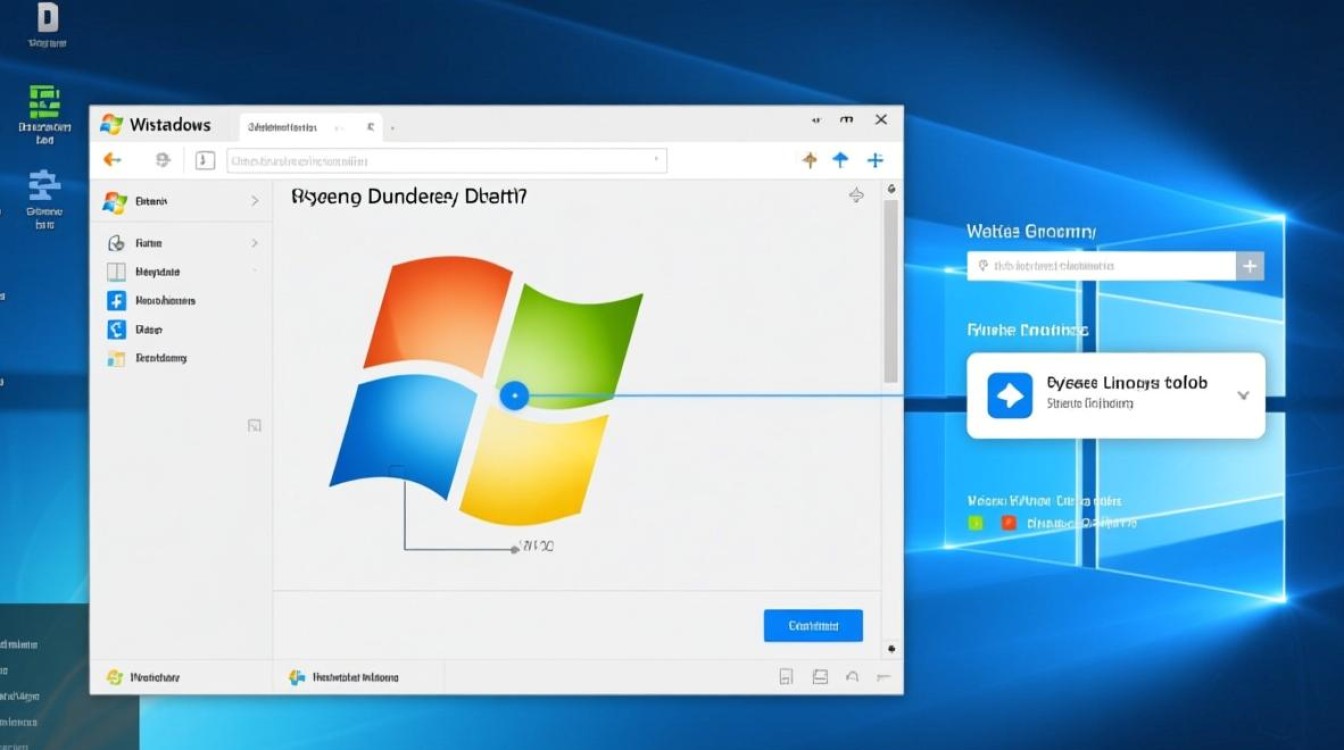Expand the white card's dropdown chevron
This screenshot has width=1344, height=750.
[x=1243, y=395]
